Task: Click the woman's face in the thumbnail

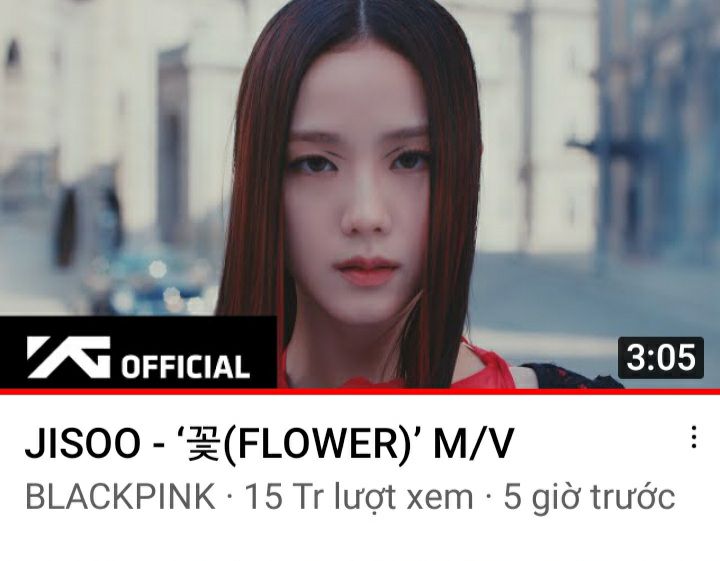Action: coord(358,193)
